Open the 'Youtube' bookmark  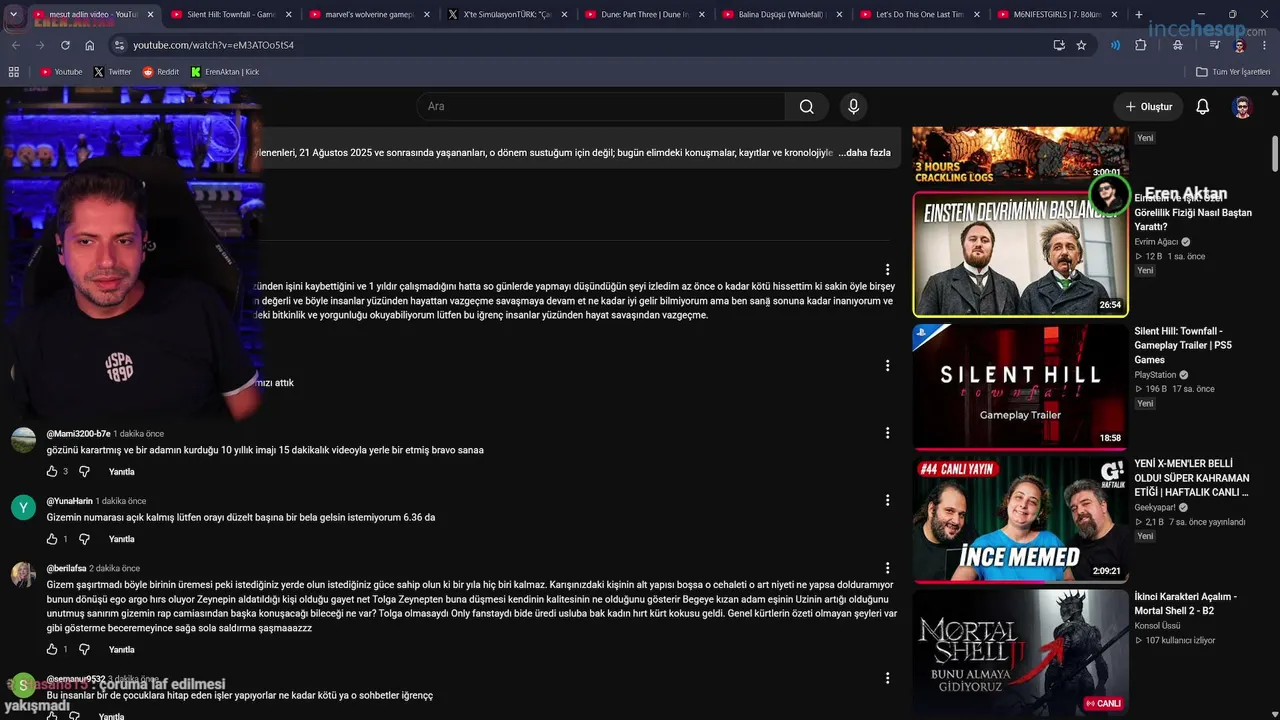pos(61,72)
